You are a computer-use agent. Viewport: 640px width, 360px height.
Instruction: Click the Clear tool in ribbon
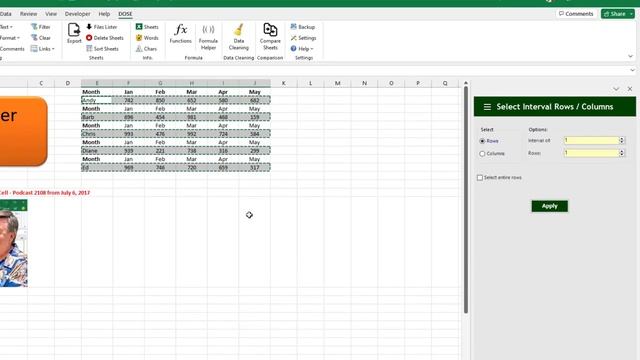pyautogui.click(x=41, y=38)
